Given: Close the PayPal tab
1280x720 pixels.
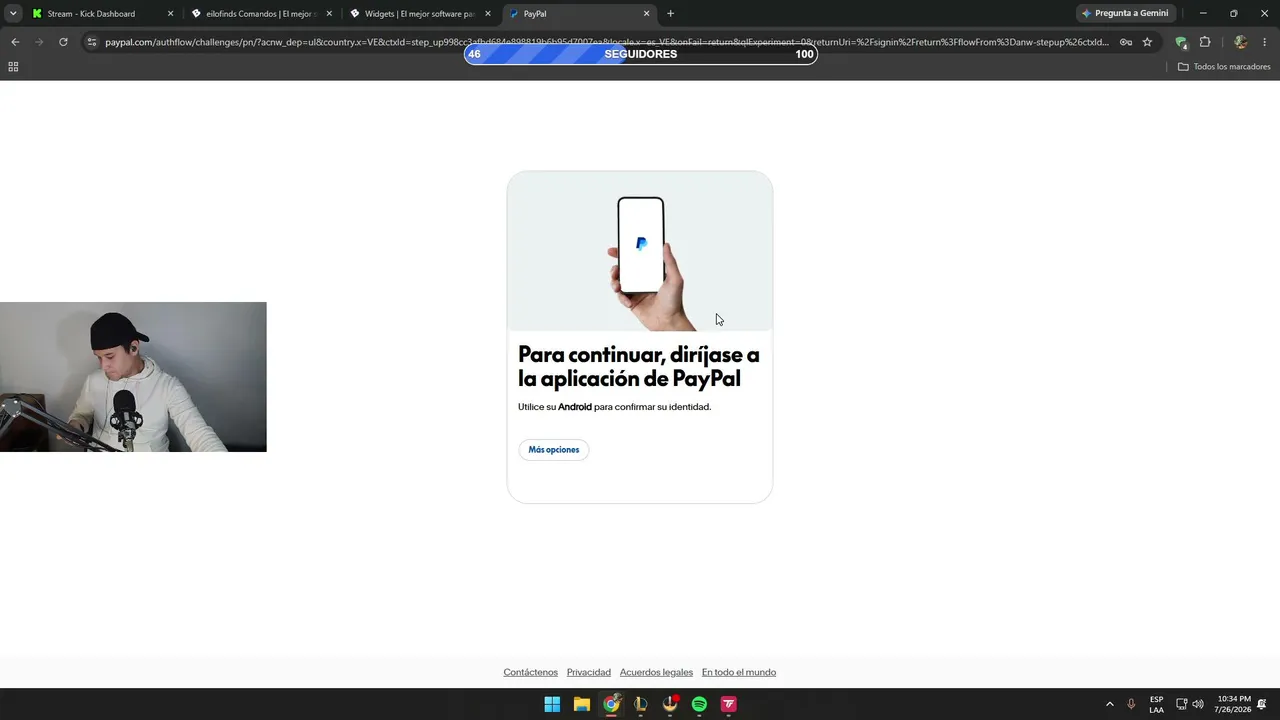Looking at the screenshot, I should [x=646, y=14].
